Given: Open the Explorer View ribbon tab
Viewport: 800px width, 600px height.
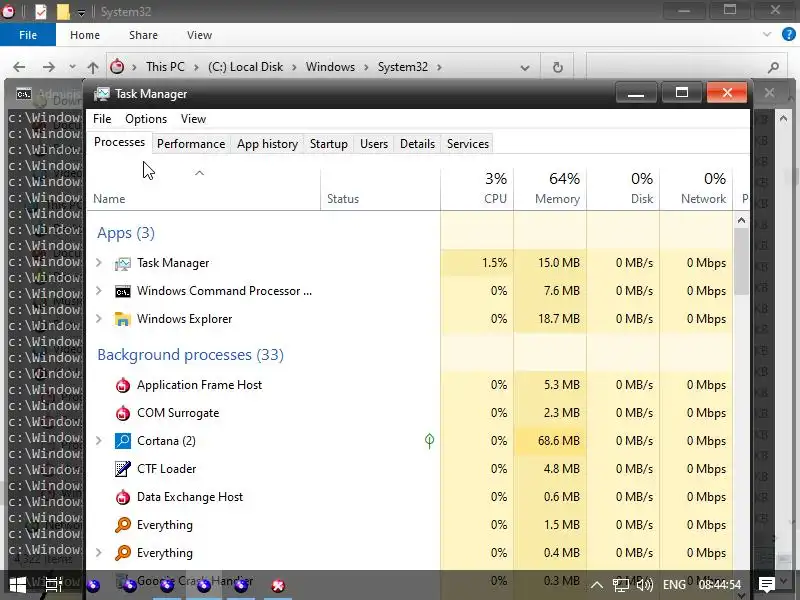Looking at the screenshot, I should click(x=199, y=35).
